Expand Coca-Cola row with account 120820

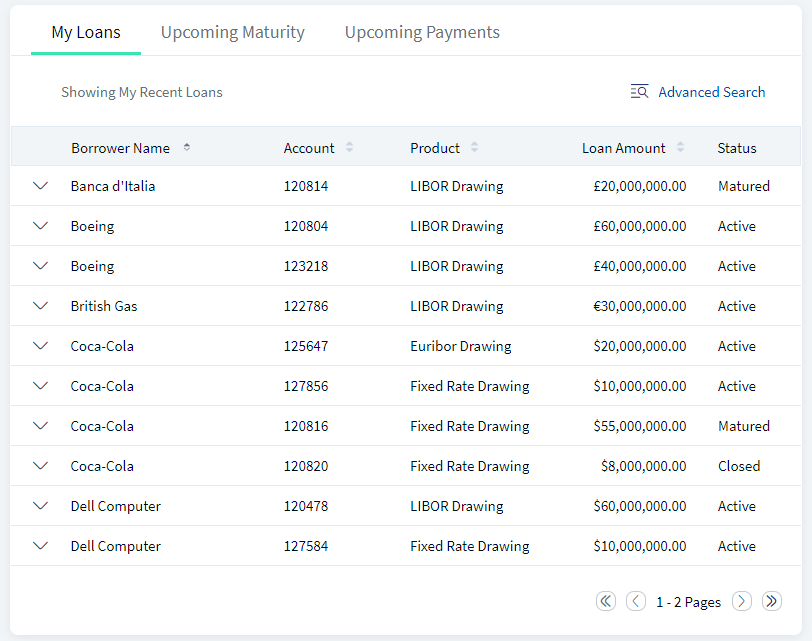[40, 465]
